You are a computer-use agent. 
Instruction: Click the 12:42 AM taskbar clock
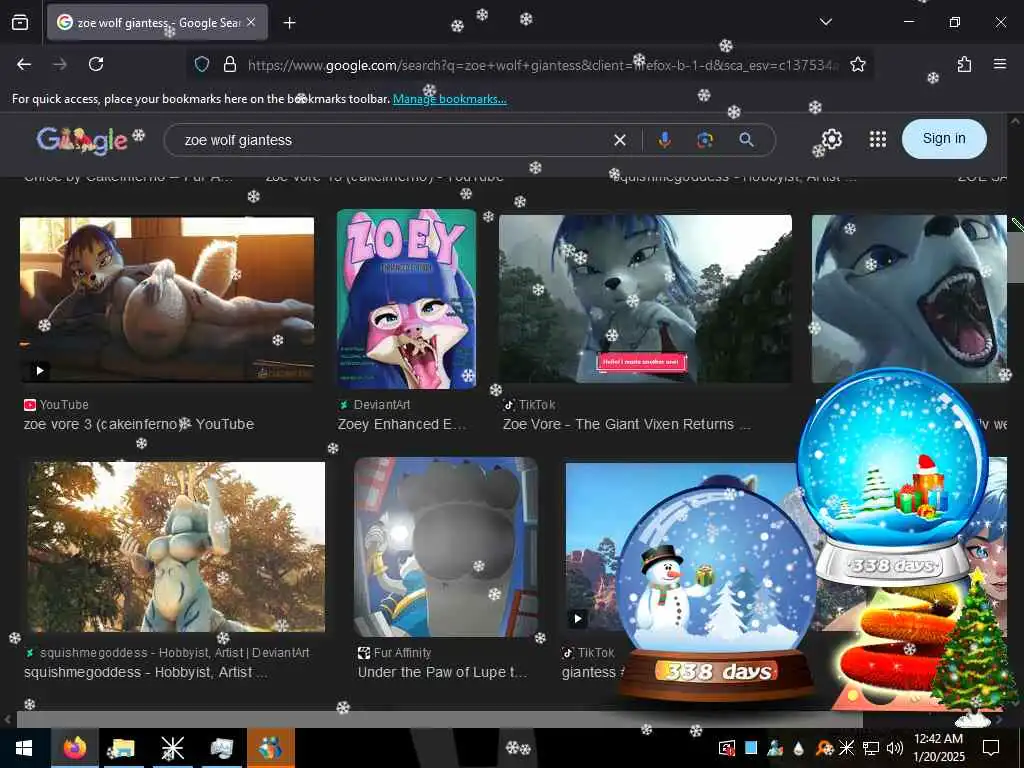(x=938, y=747)
